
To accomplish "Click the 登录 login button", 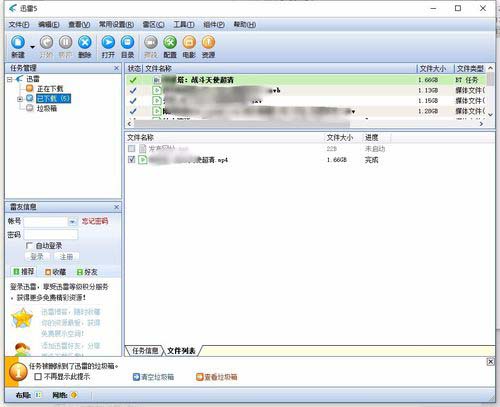I will [37, 257].
